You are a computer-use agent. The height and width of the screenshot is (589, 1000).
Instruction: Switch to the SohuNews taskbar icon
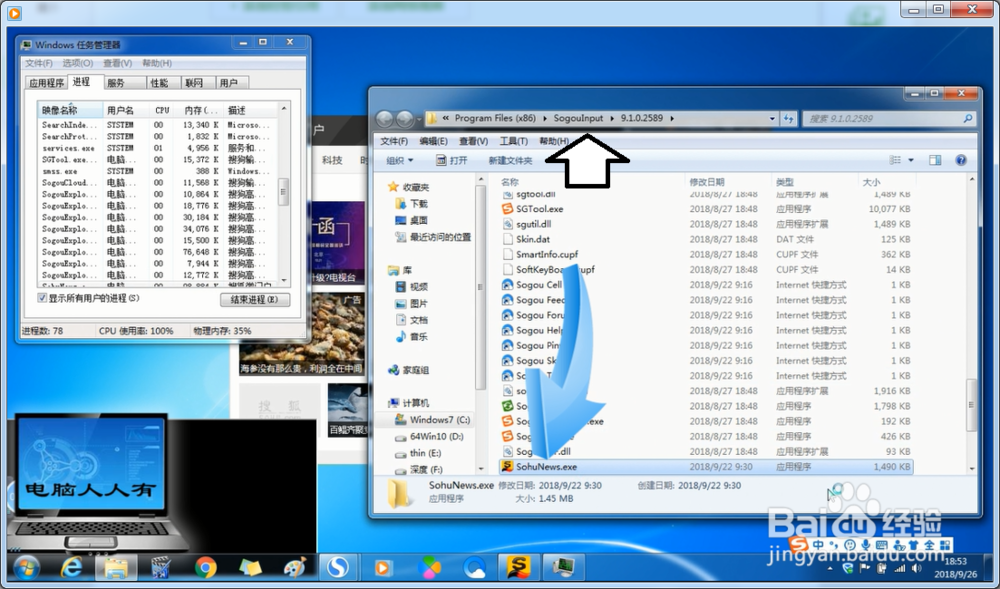coord(518,567)
